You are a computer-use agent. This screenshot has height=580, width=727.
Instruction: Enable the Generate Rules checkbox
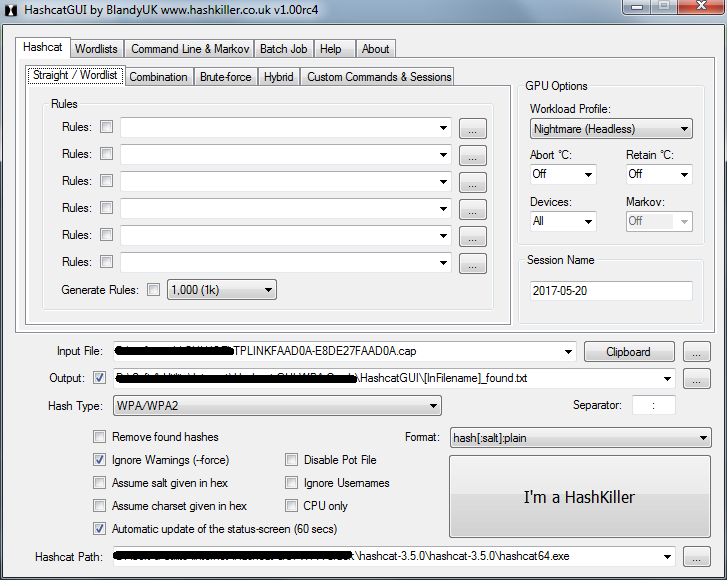tap(153, 290)
